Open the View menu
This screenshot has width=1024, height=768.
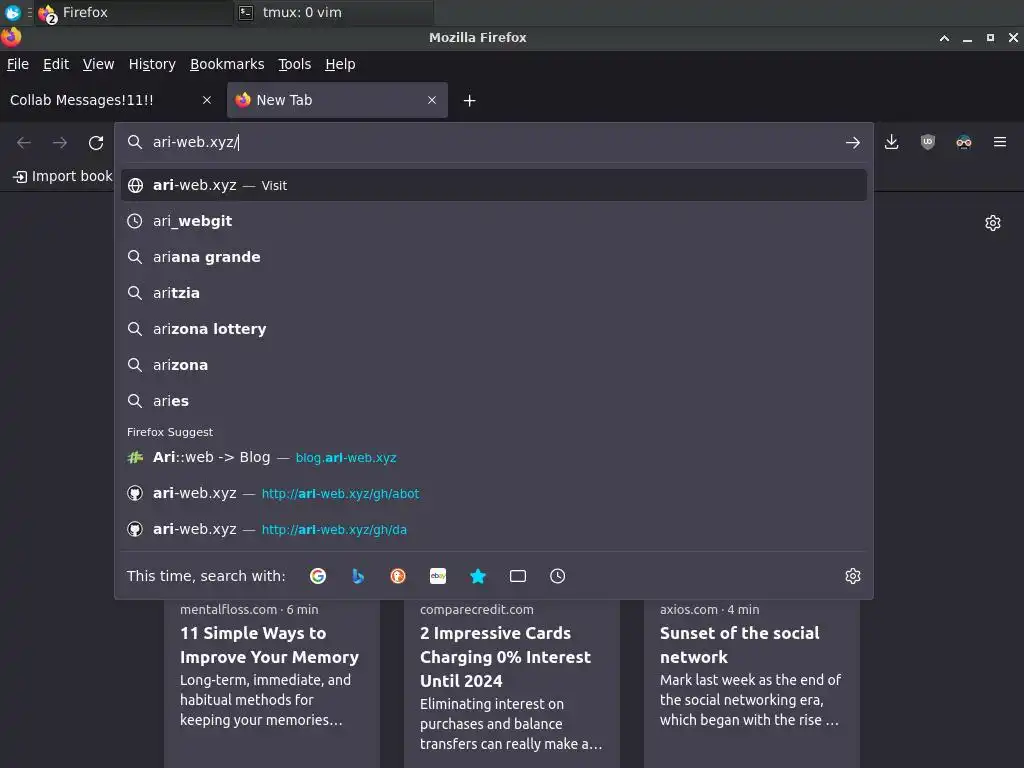pyautogui.click(x=99, y=64)
